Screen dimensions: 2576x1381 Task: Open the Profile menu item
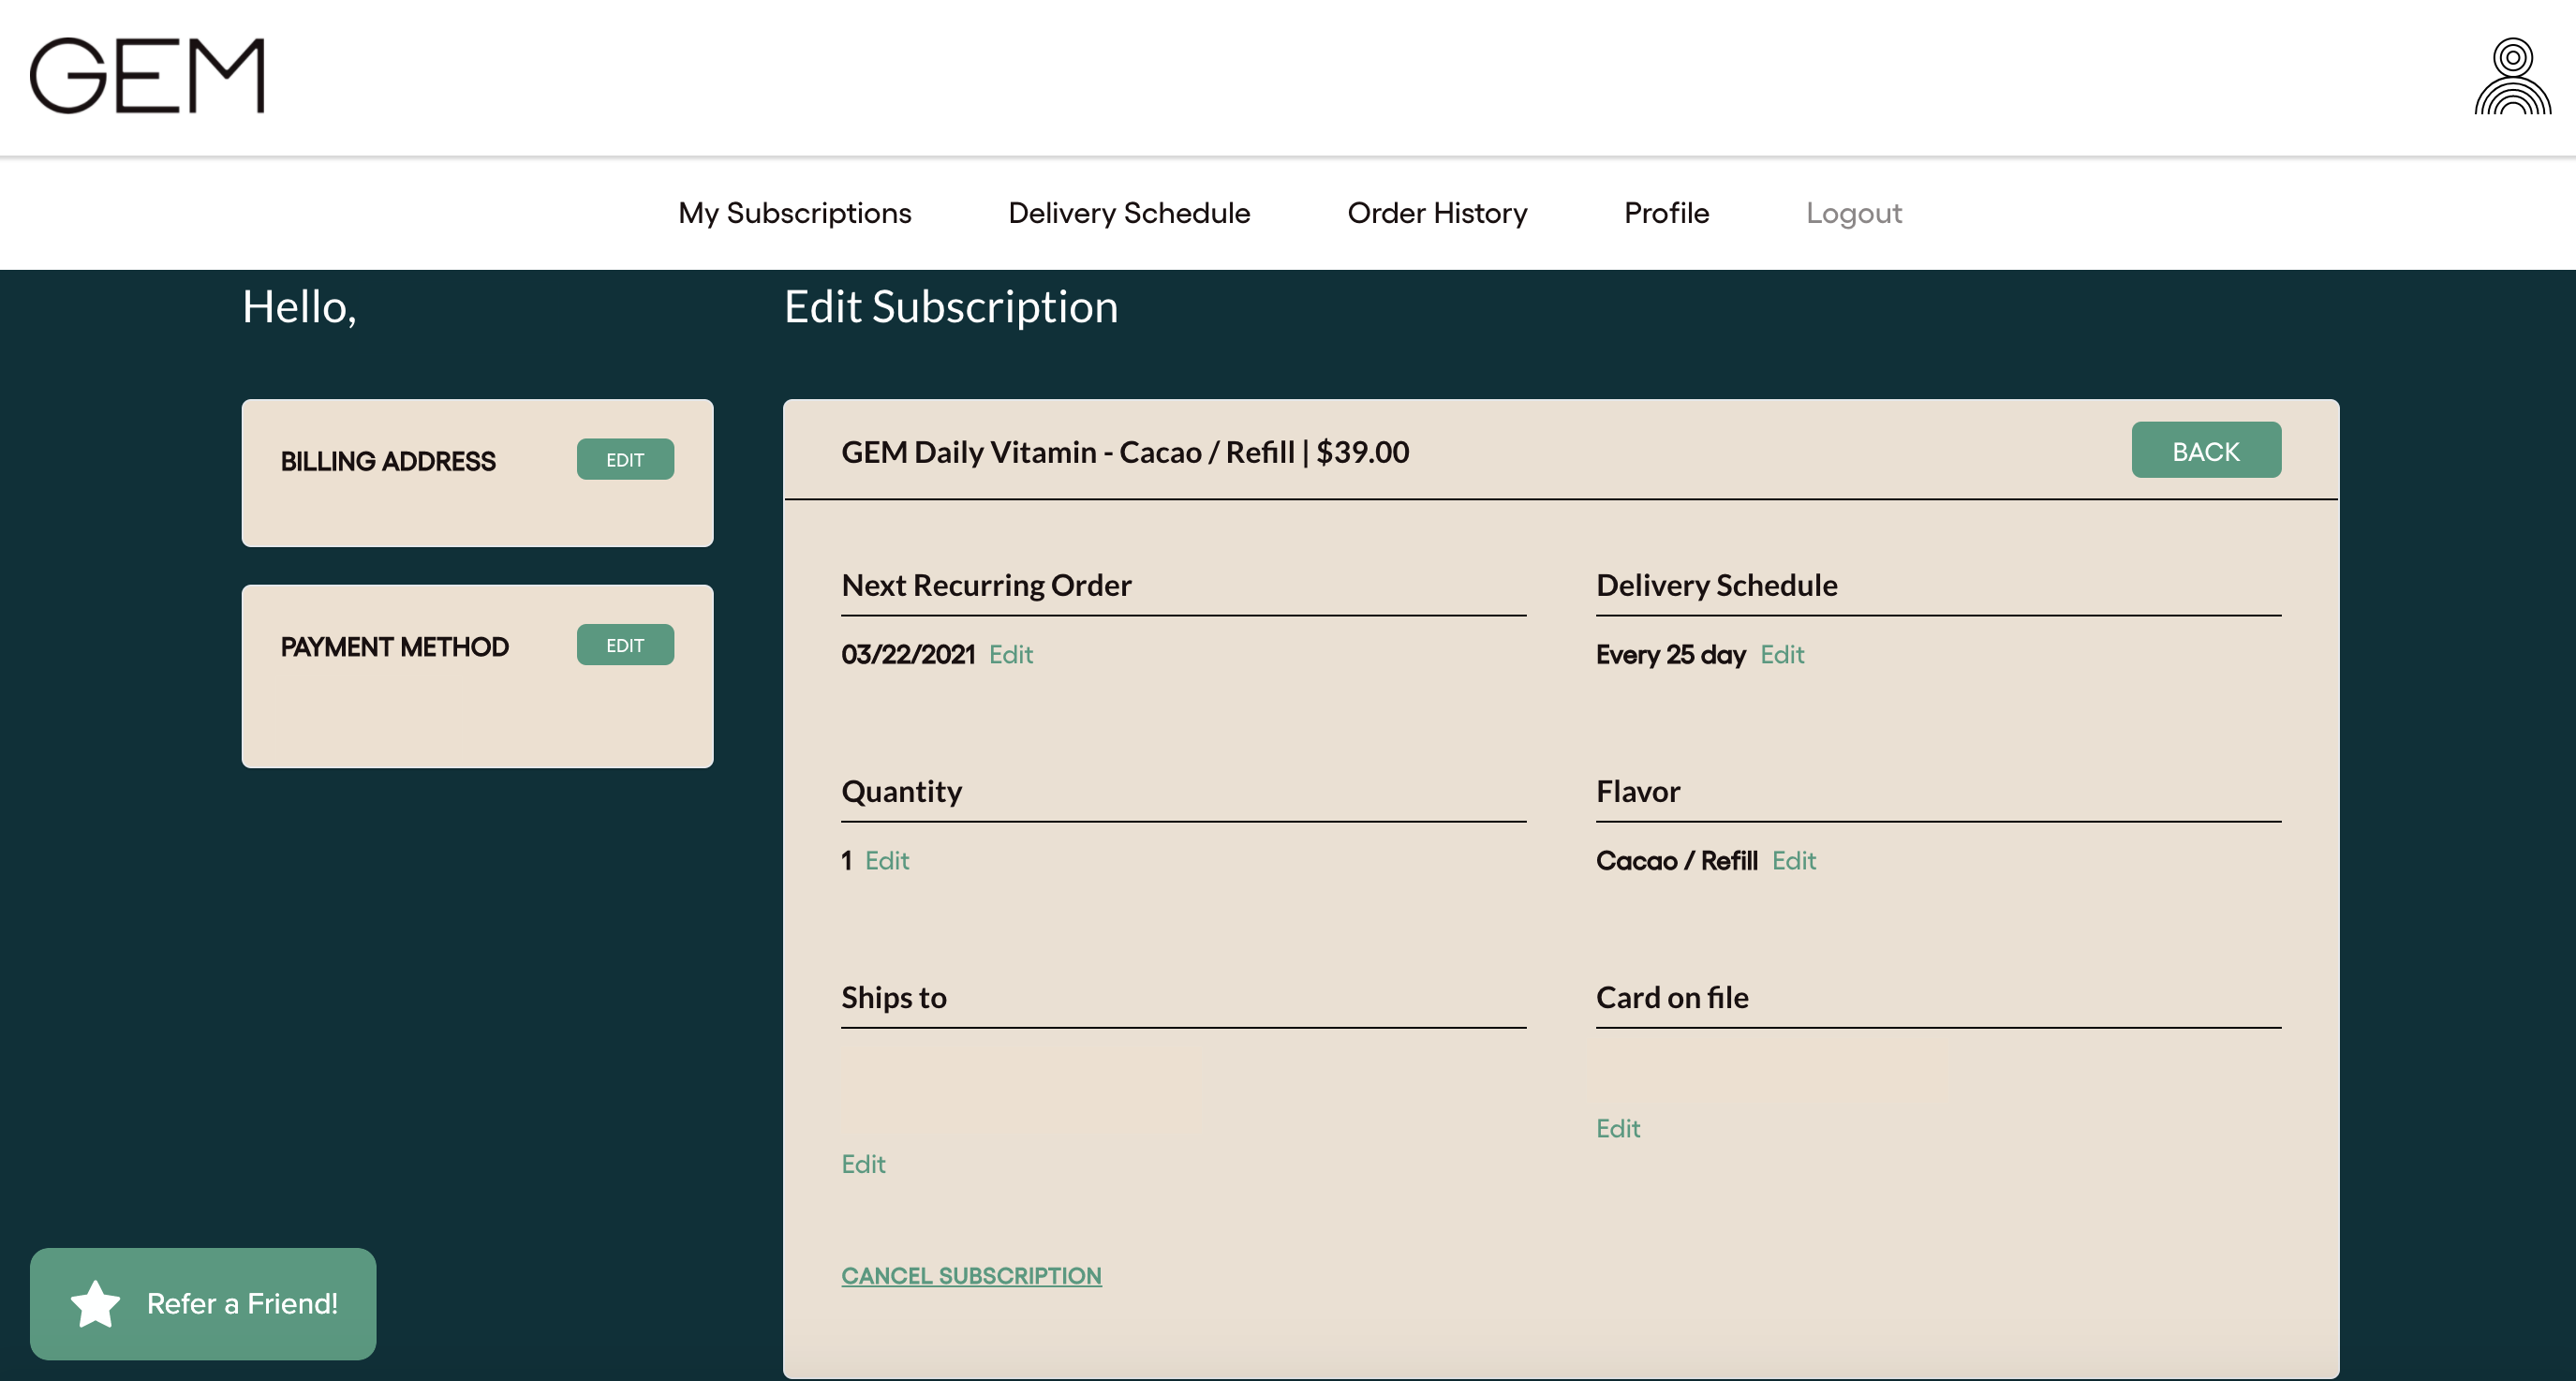tap(1666, 213)
